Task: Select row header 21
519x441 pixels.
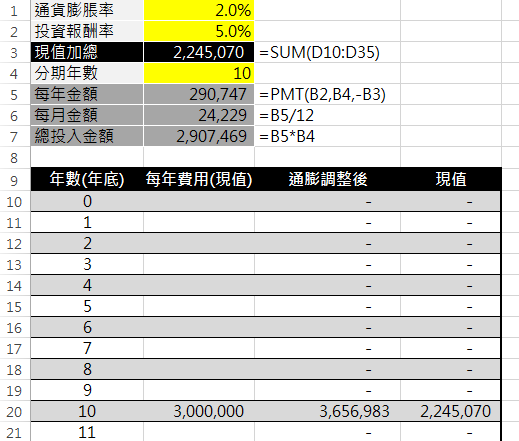Action: coord(14,433)
